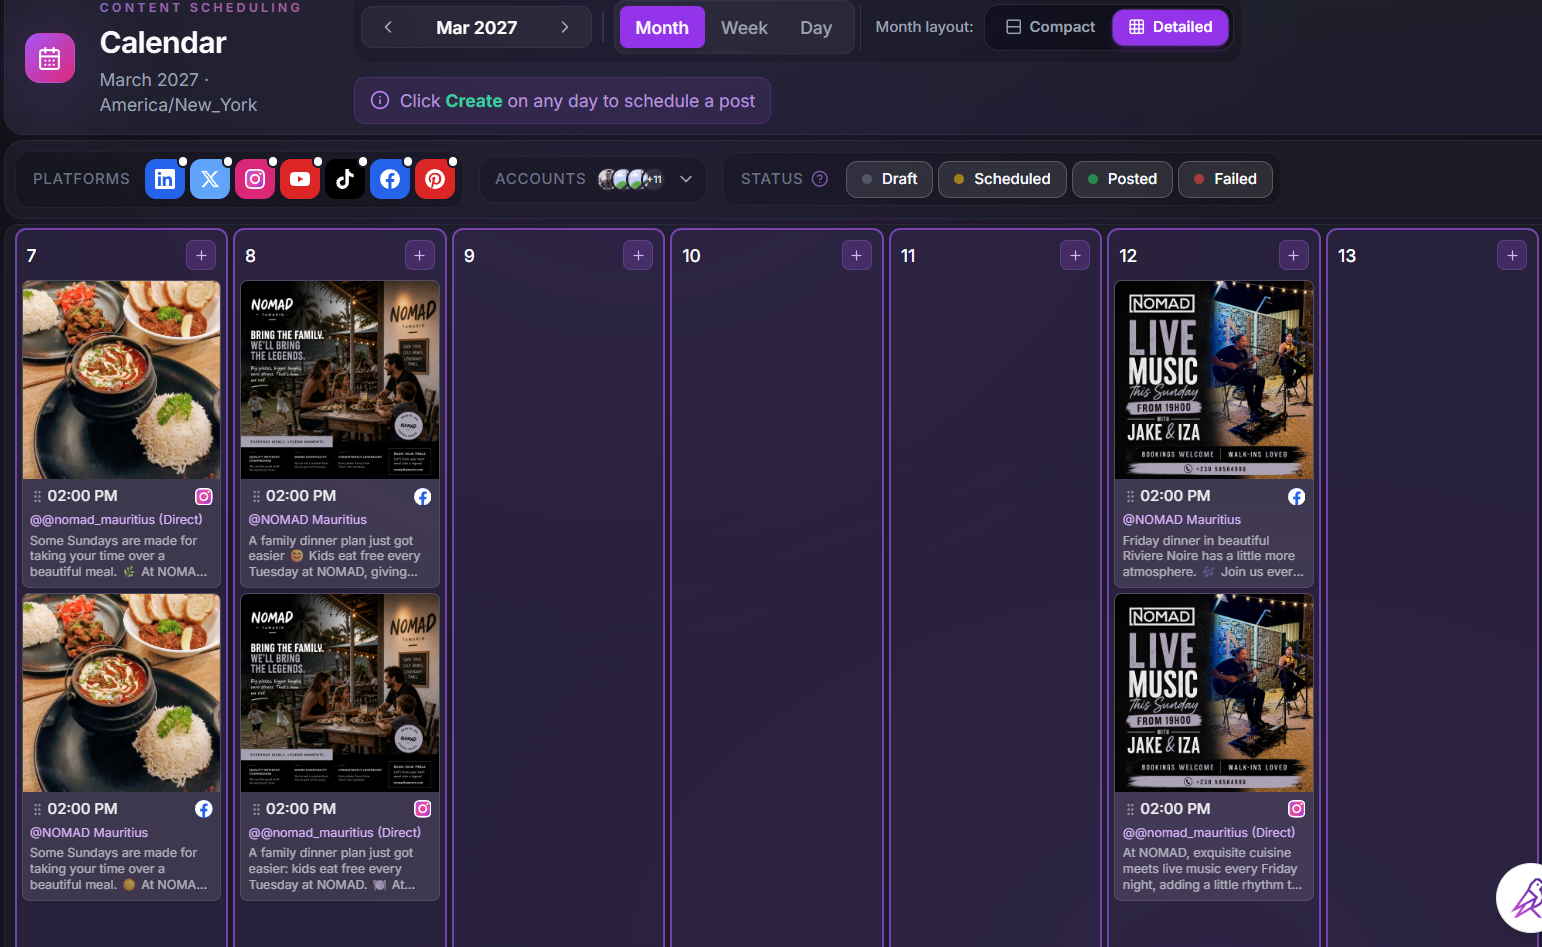This screenshot has width=1542, height=947.
Task: Toggle the X (Twitter) platform filter
Action: click(210, 179)
